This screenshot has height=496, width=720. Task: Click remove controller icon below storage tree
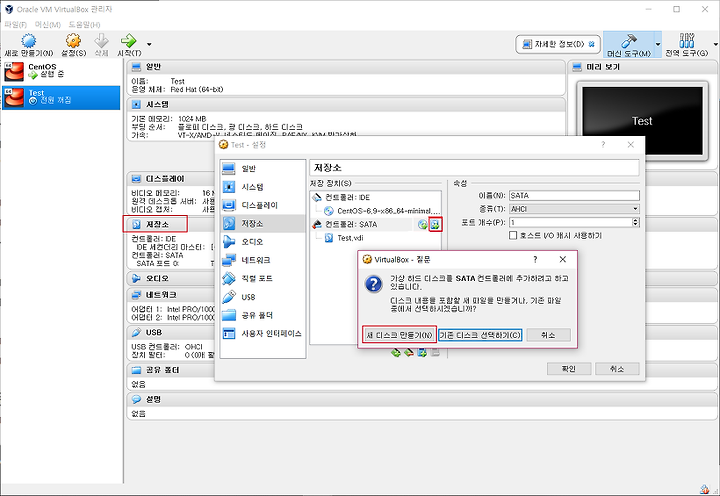click(x=409, y=353)
